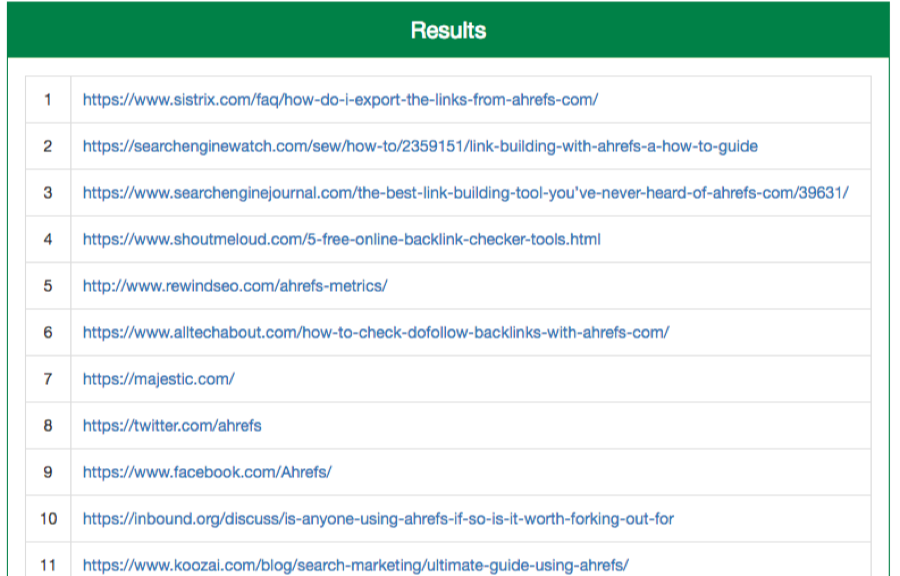Select row number 7 cell

(x=48, y=379)
